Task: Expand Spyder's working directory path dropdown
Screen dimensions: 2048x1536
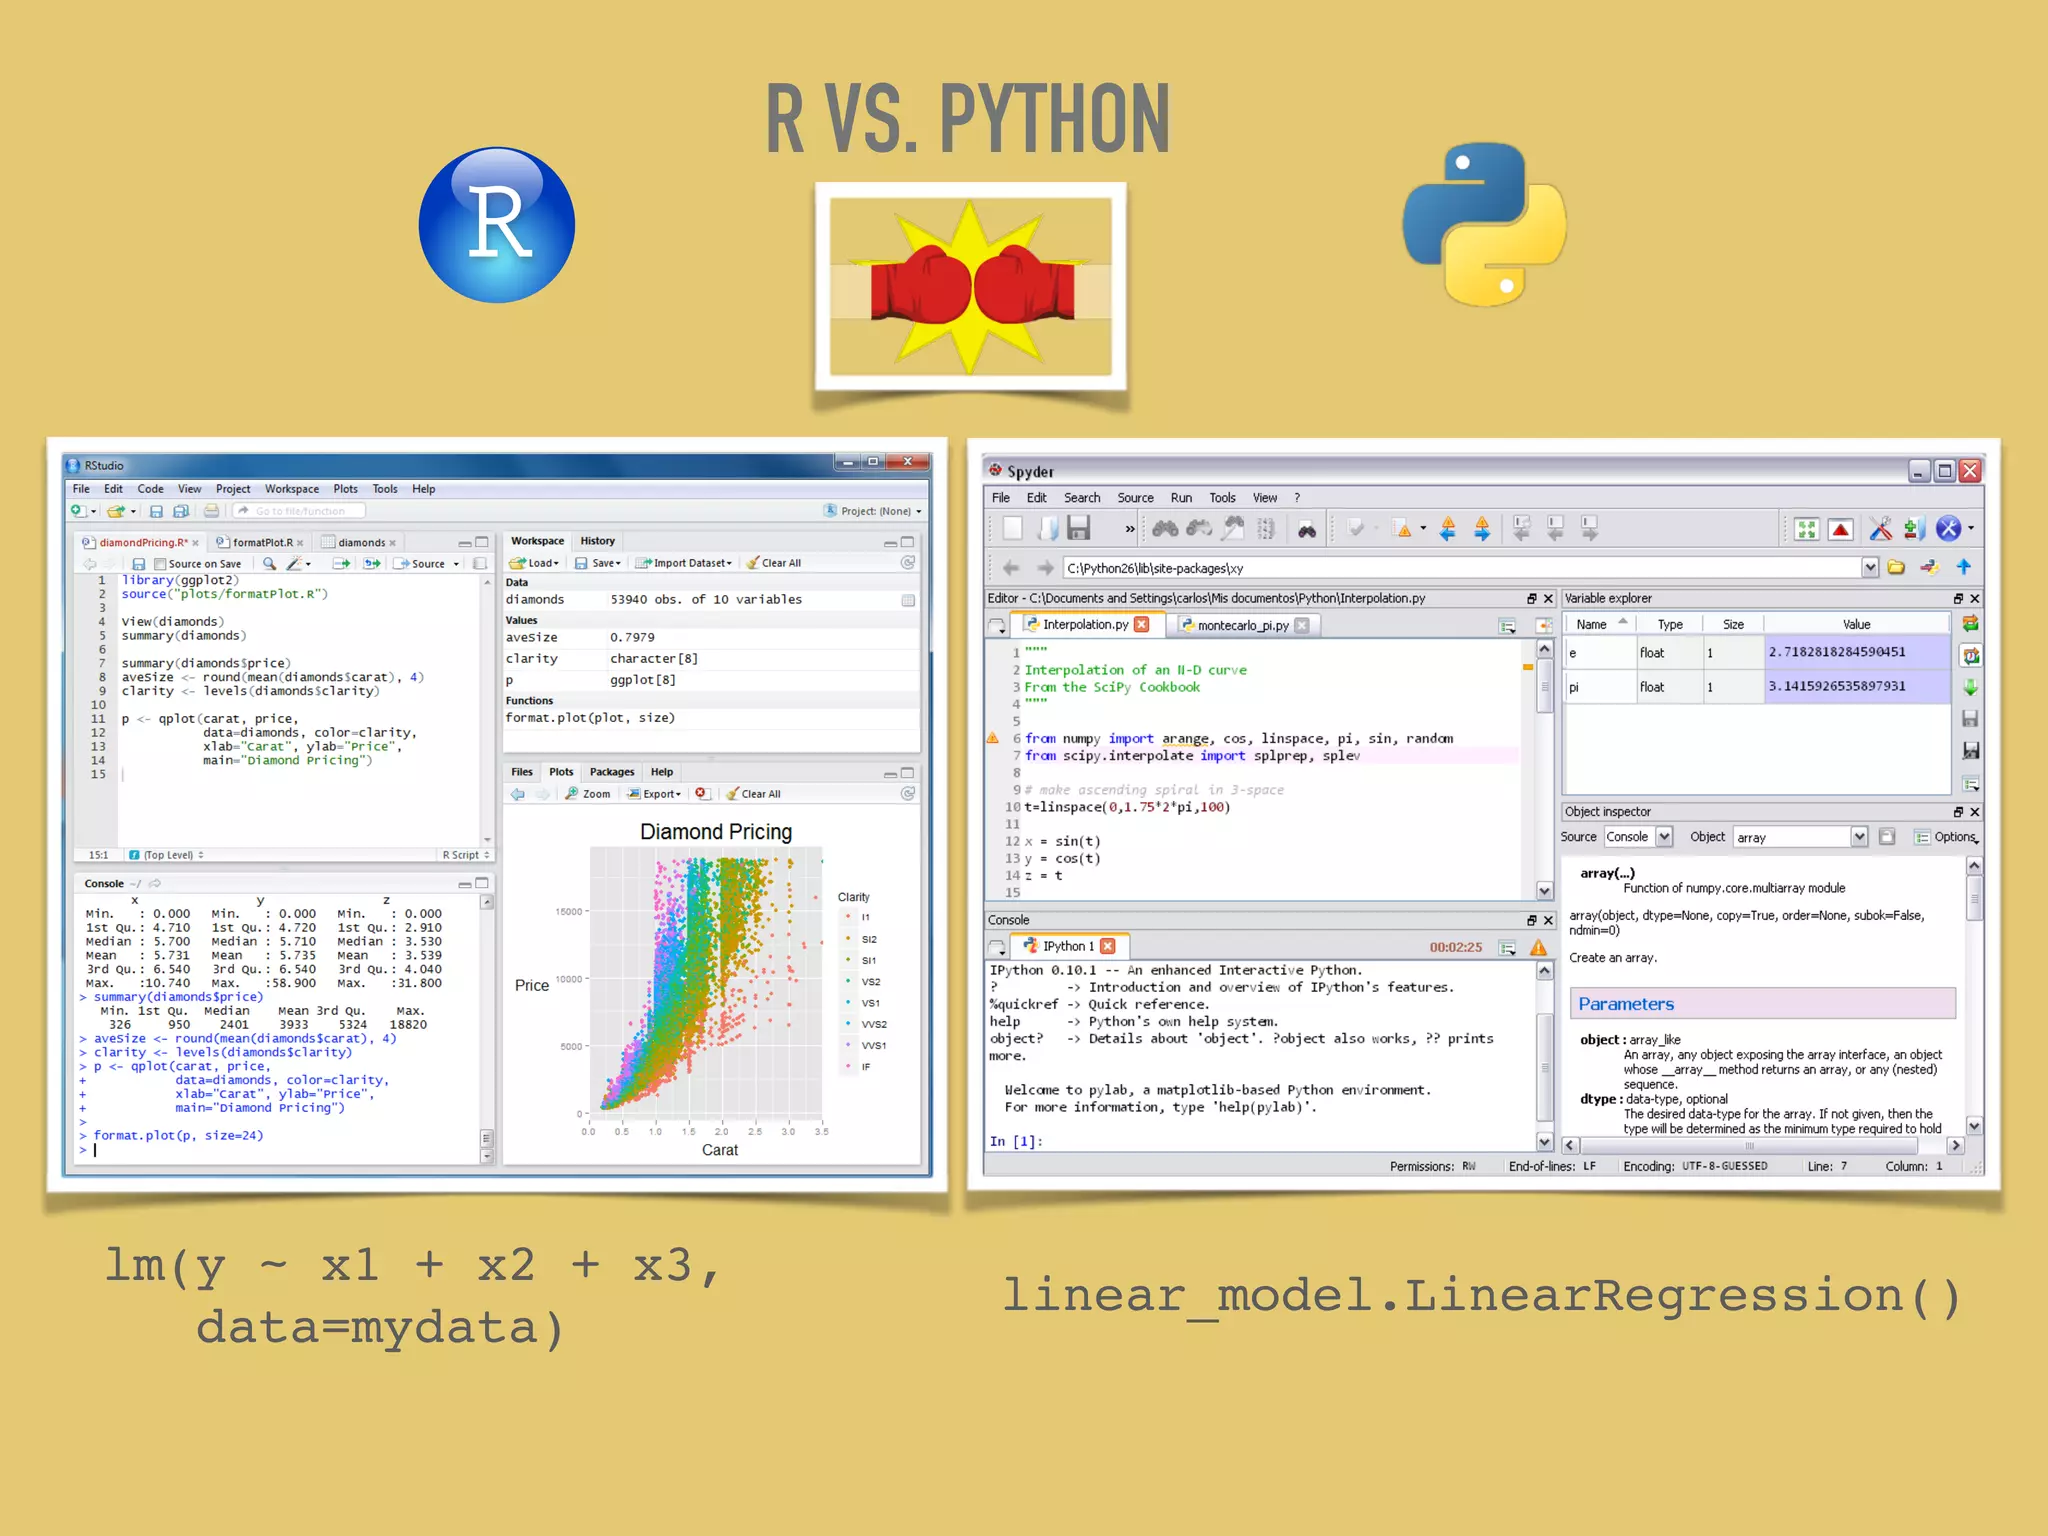Action: pyautogui.click(x=1870, y=567)
